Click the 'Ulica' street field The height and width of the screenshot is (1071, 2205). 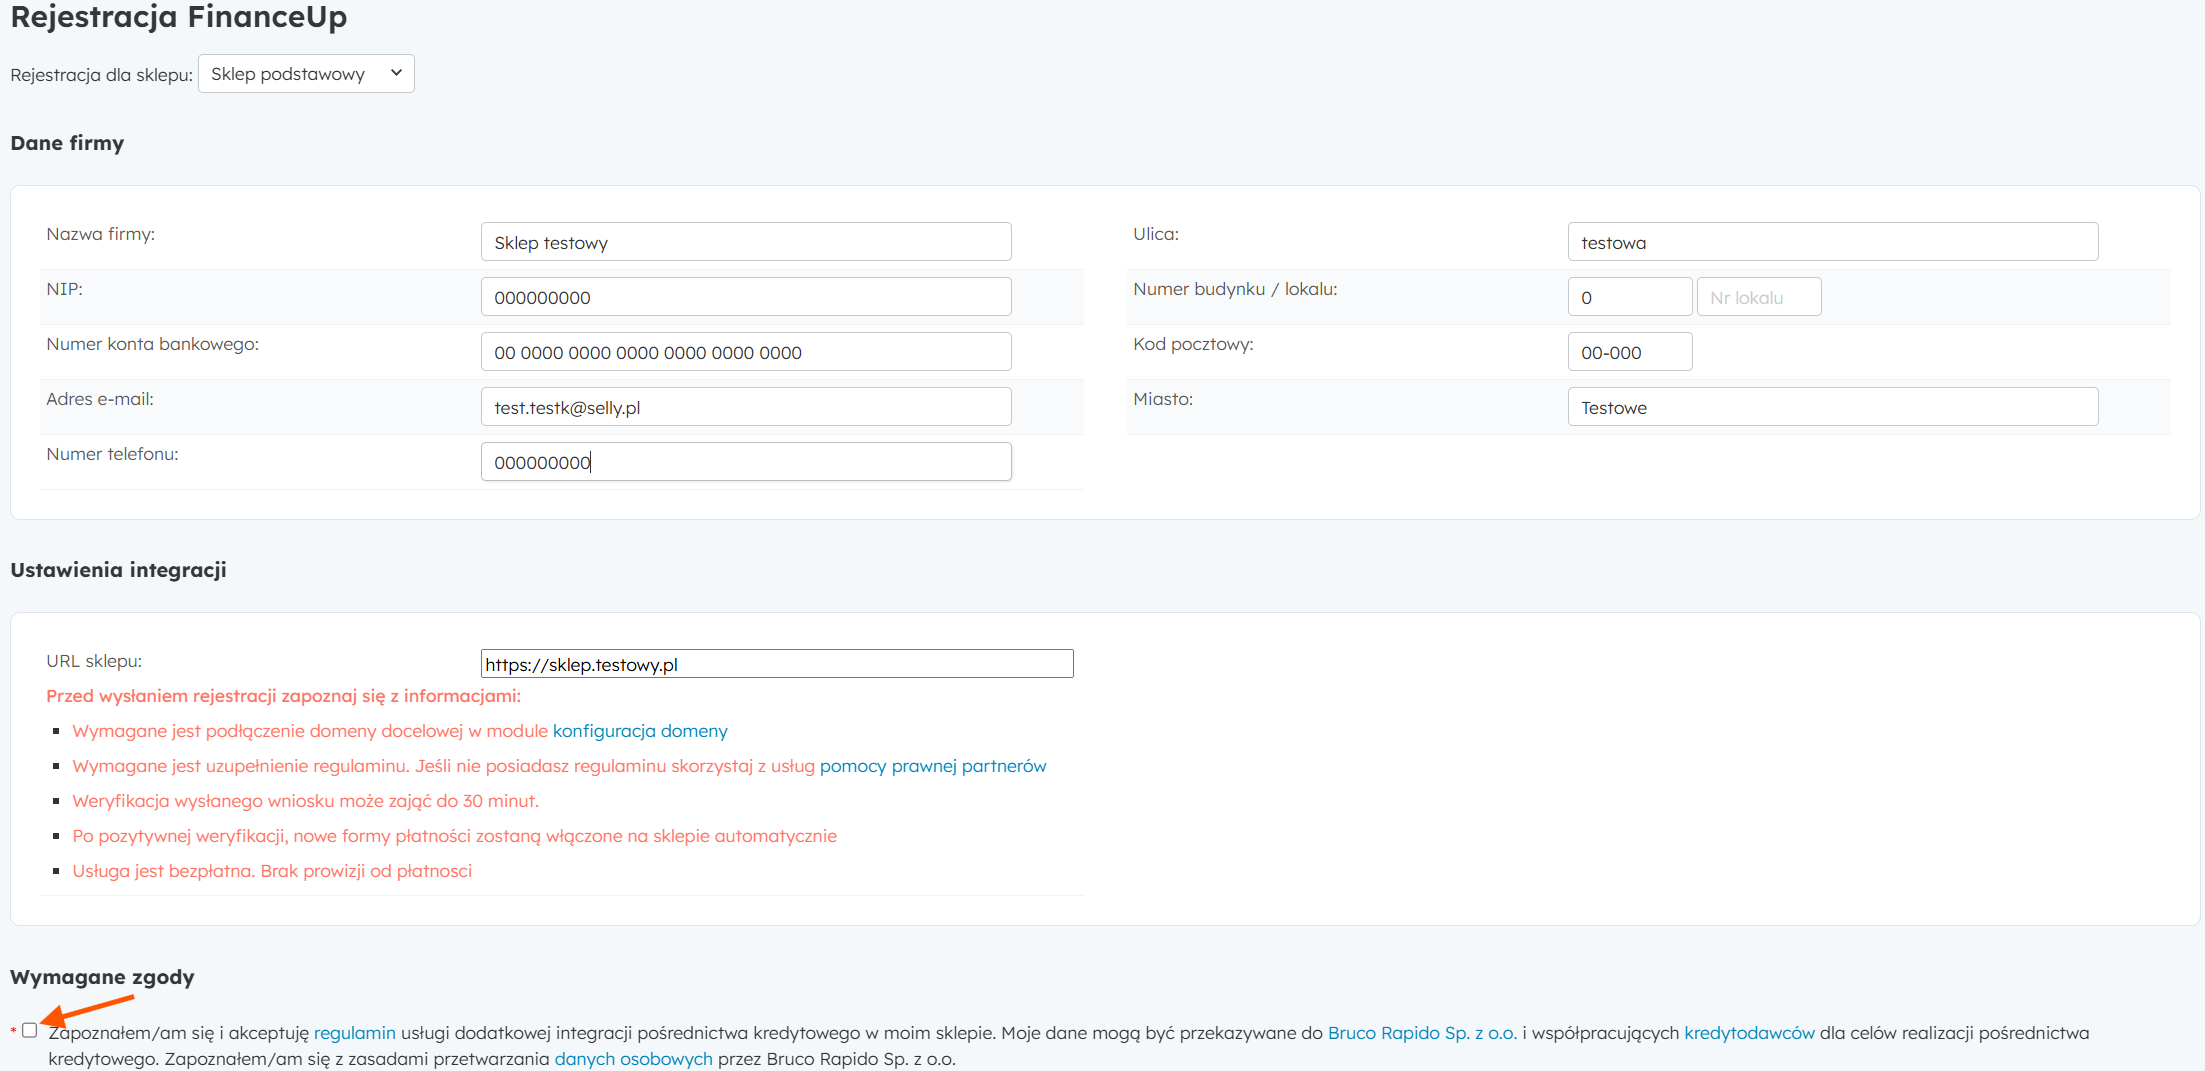(1832, 242)
